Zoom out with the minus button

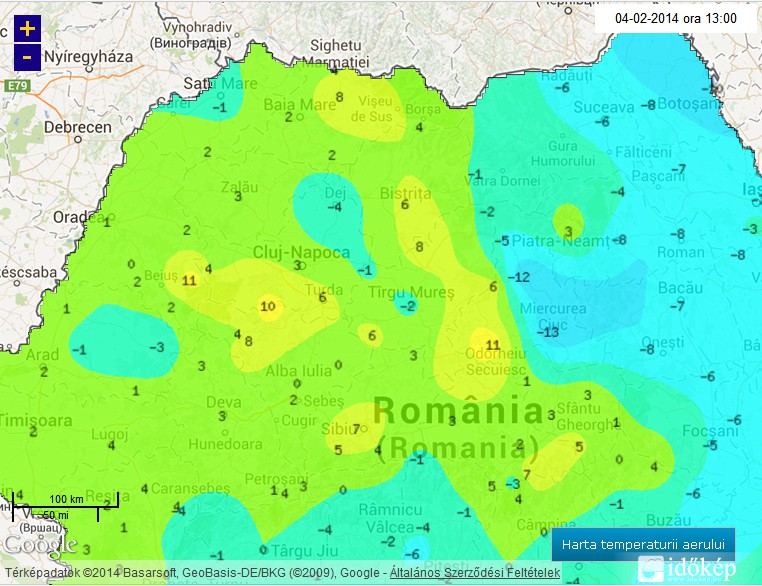(26, 58)
